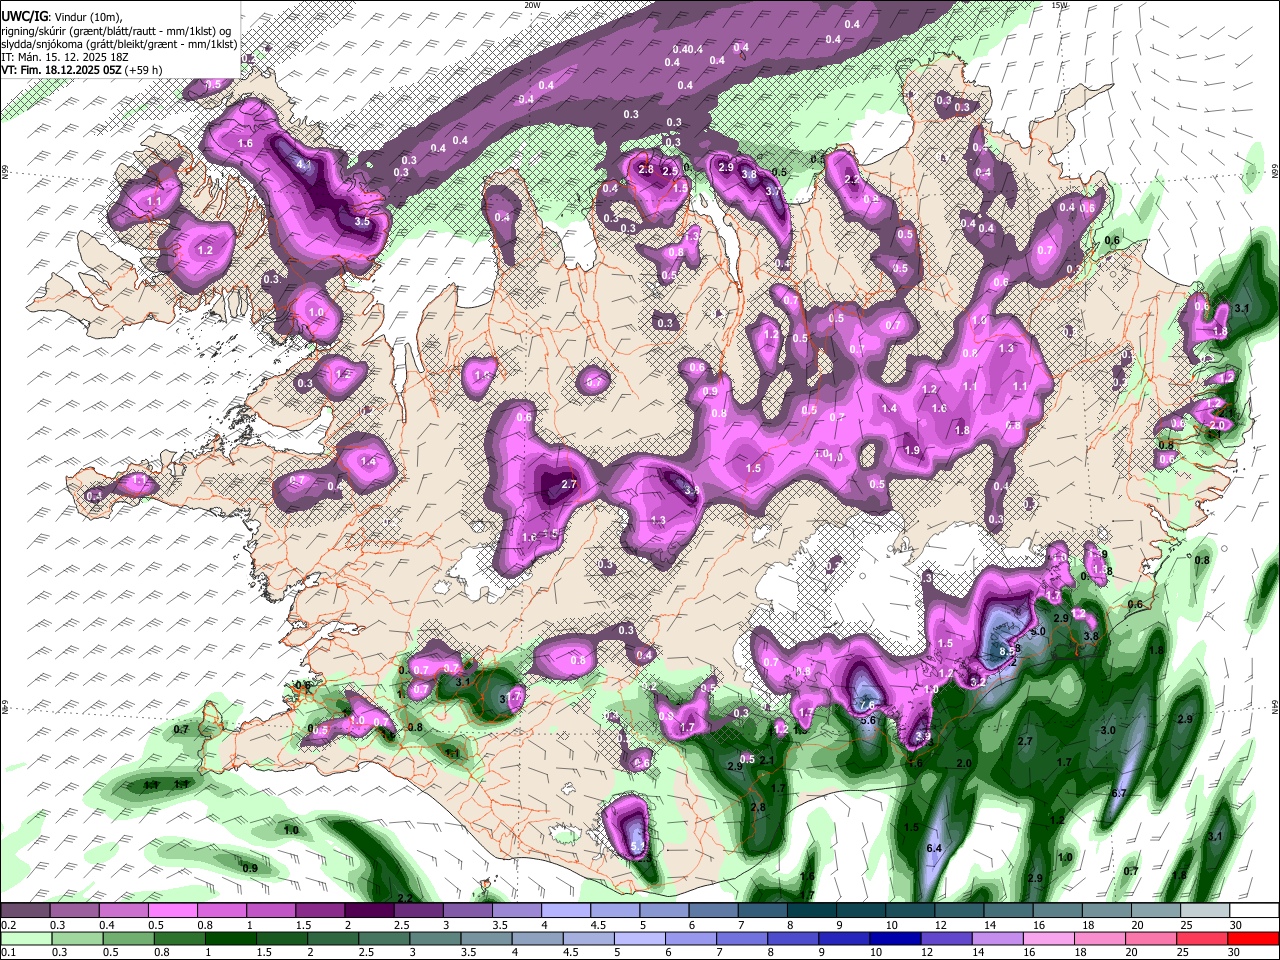The width and height of the screenshot is (1280, 960).
Task: Click the lightest green swatch between 0.1 and 0.3 in the lower legend row
Action: click(x=25, y=938)
